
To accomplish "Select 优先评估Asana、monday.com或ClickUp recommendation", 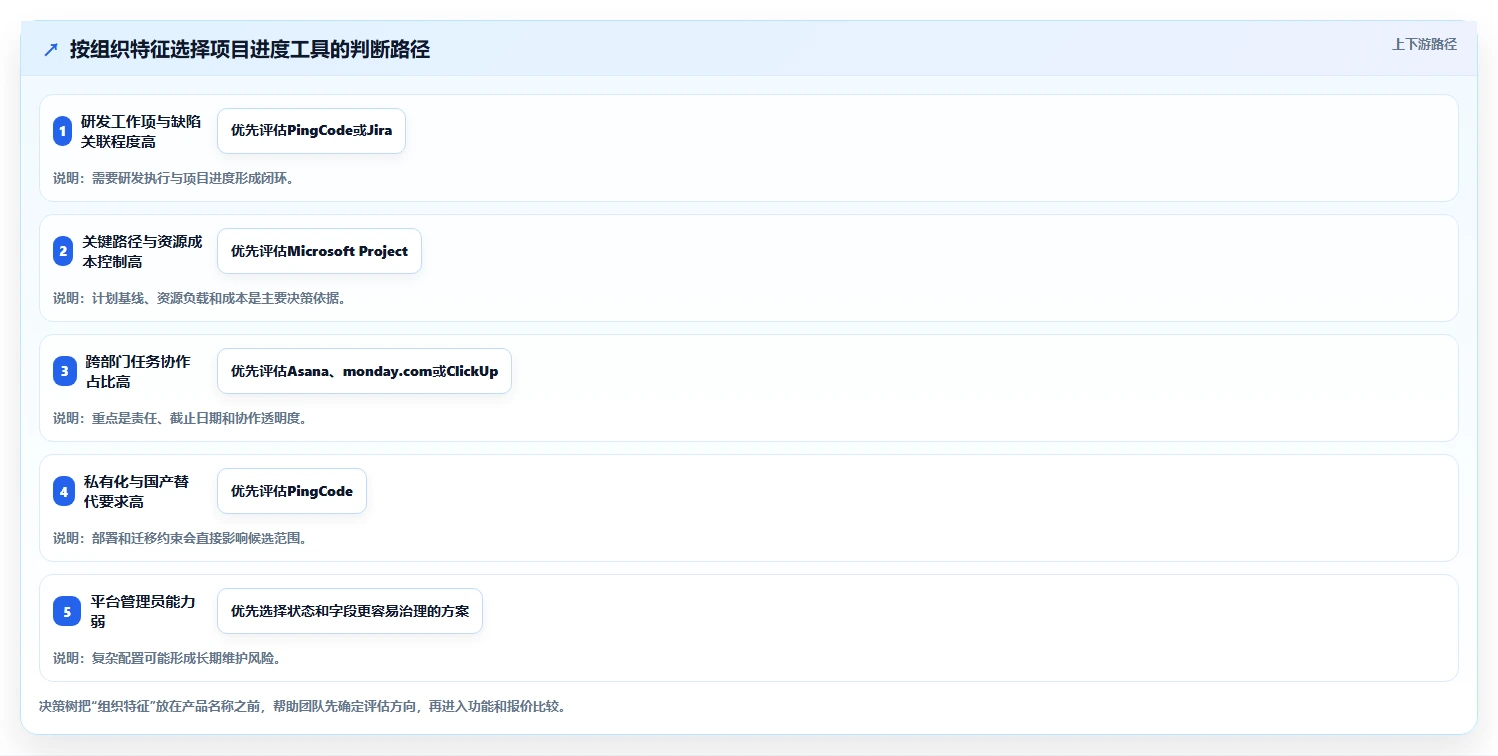I will coord(364,371).
